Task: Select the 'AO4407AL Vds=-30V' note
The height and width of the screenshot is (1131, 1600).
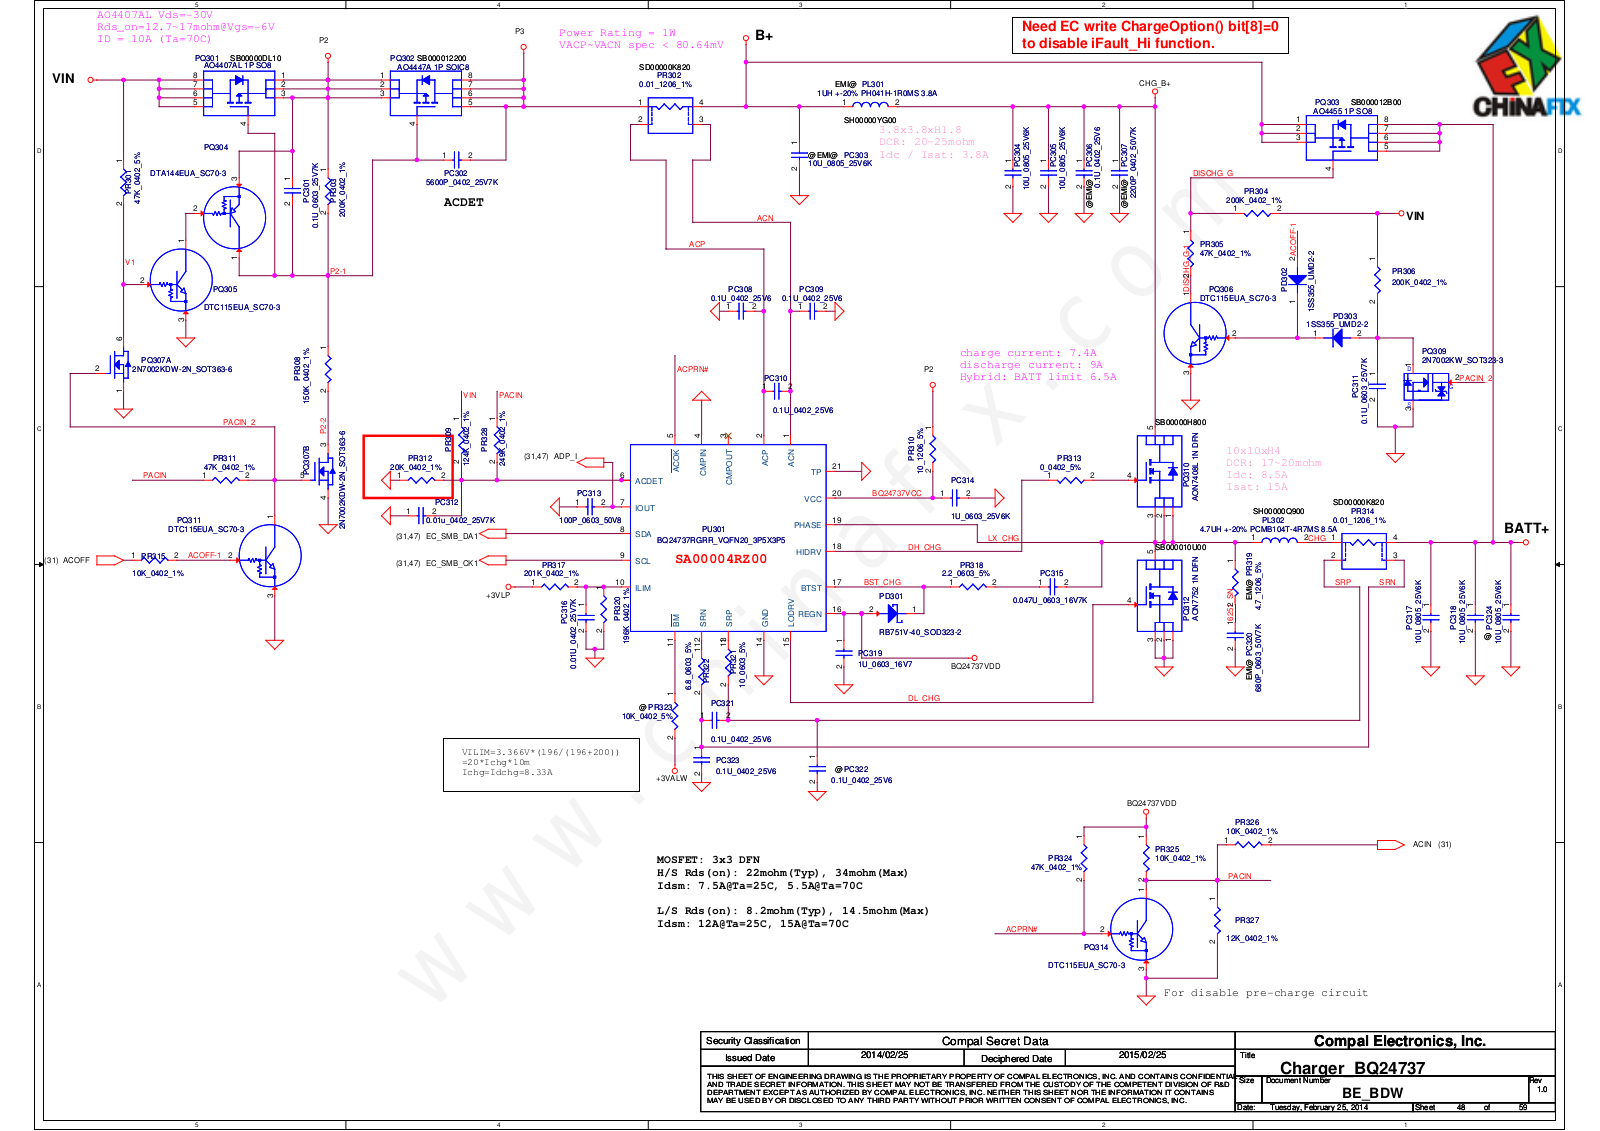Action: 154,15
